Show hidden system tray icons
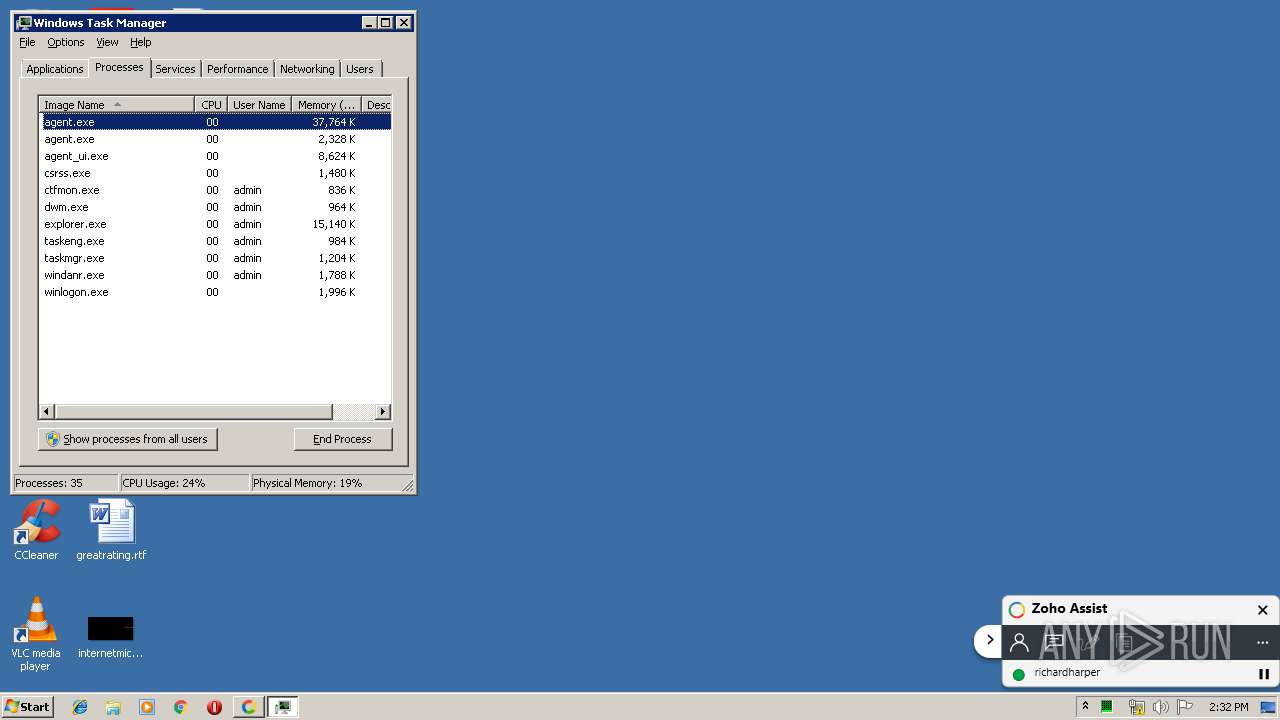The width and height of the screenshot is (1280, 720). pyautogui.click(x=1085, y=707)
